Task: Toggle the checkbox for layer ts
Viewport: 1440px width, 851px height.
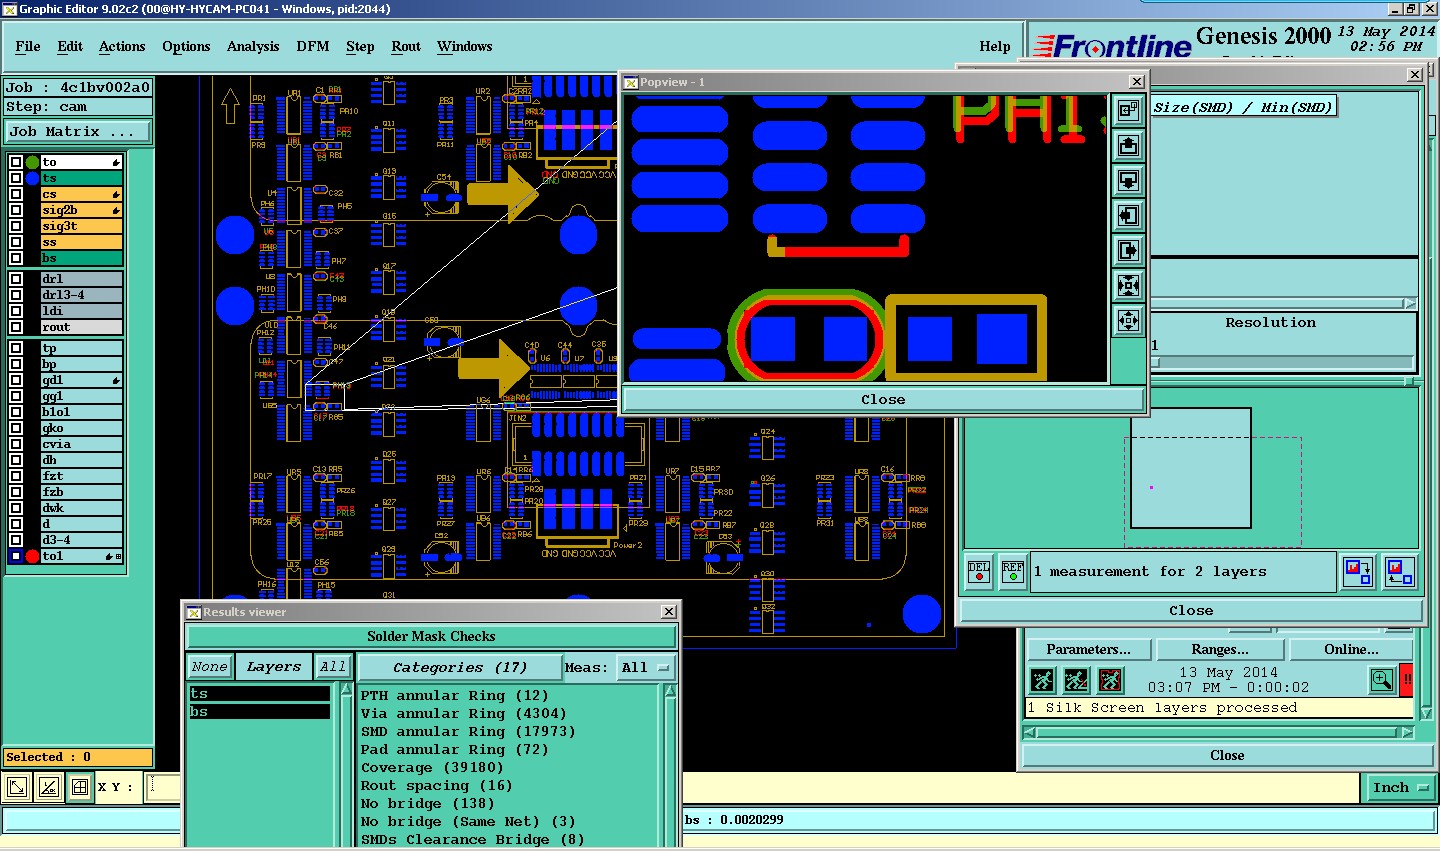Action: click(x=16, y=178)
